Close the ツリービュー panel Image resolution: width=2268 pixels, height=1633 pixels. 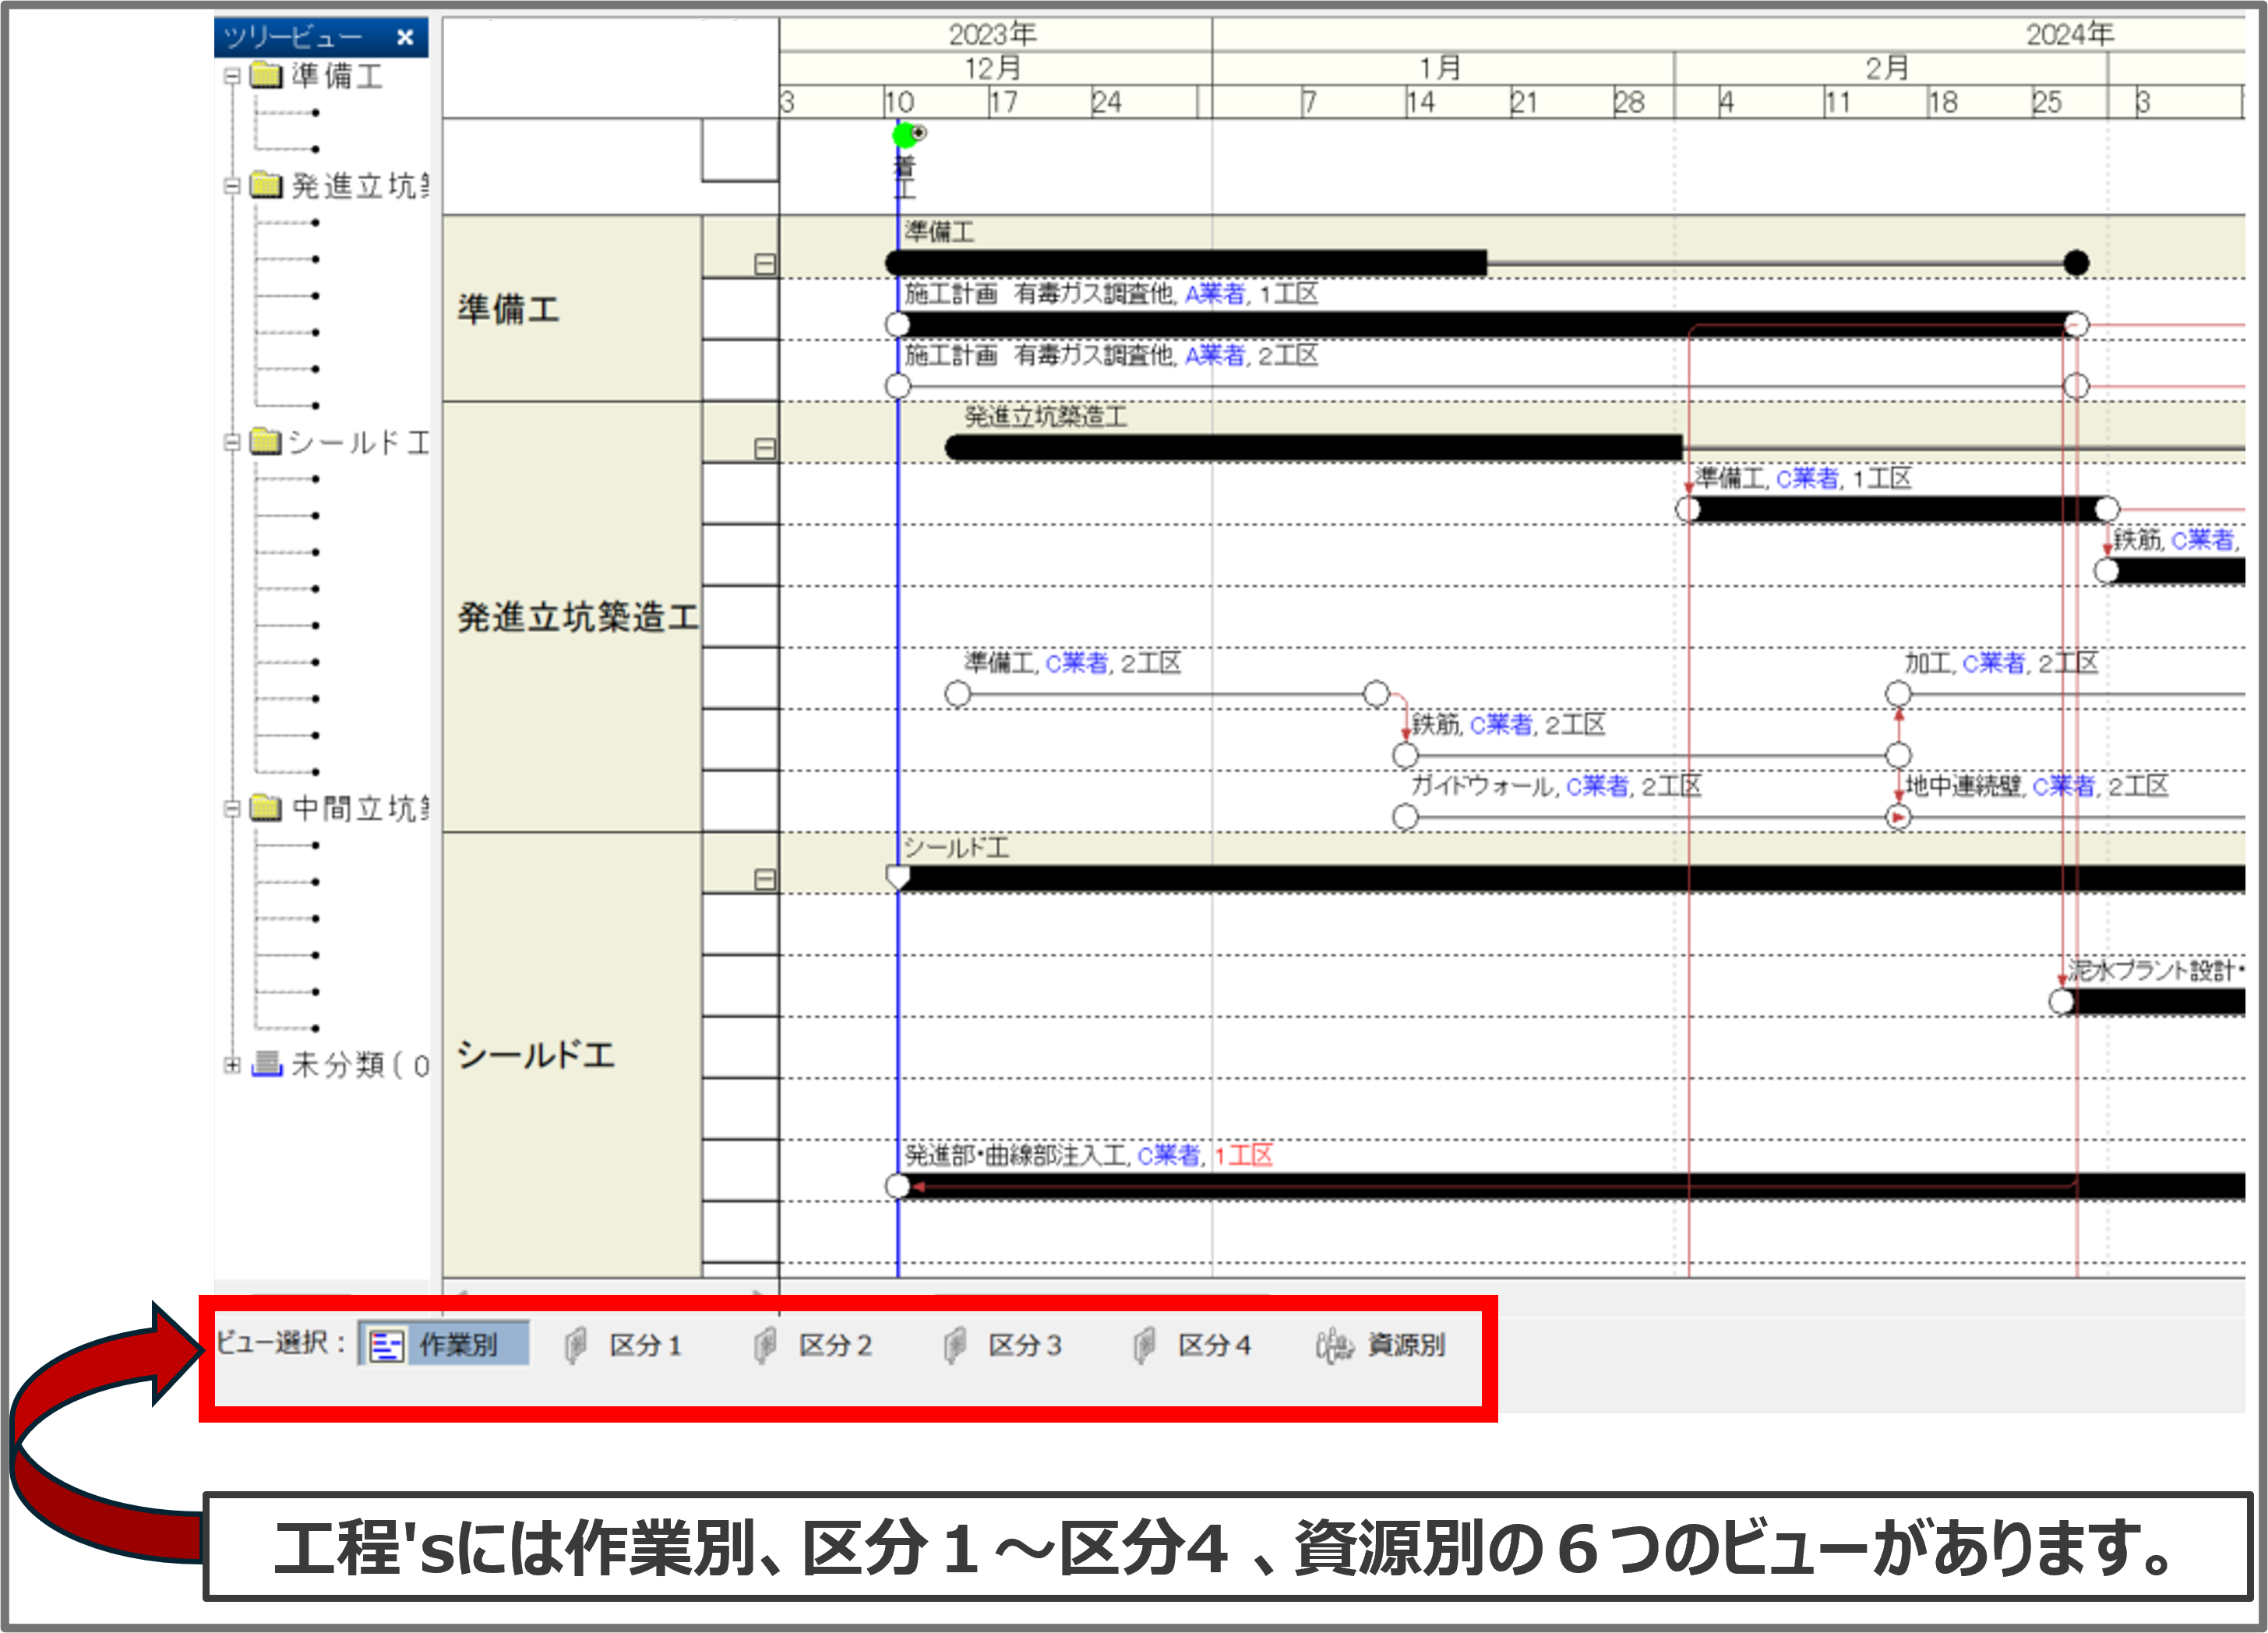point(405,37)
